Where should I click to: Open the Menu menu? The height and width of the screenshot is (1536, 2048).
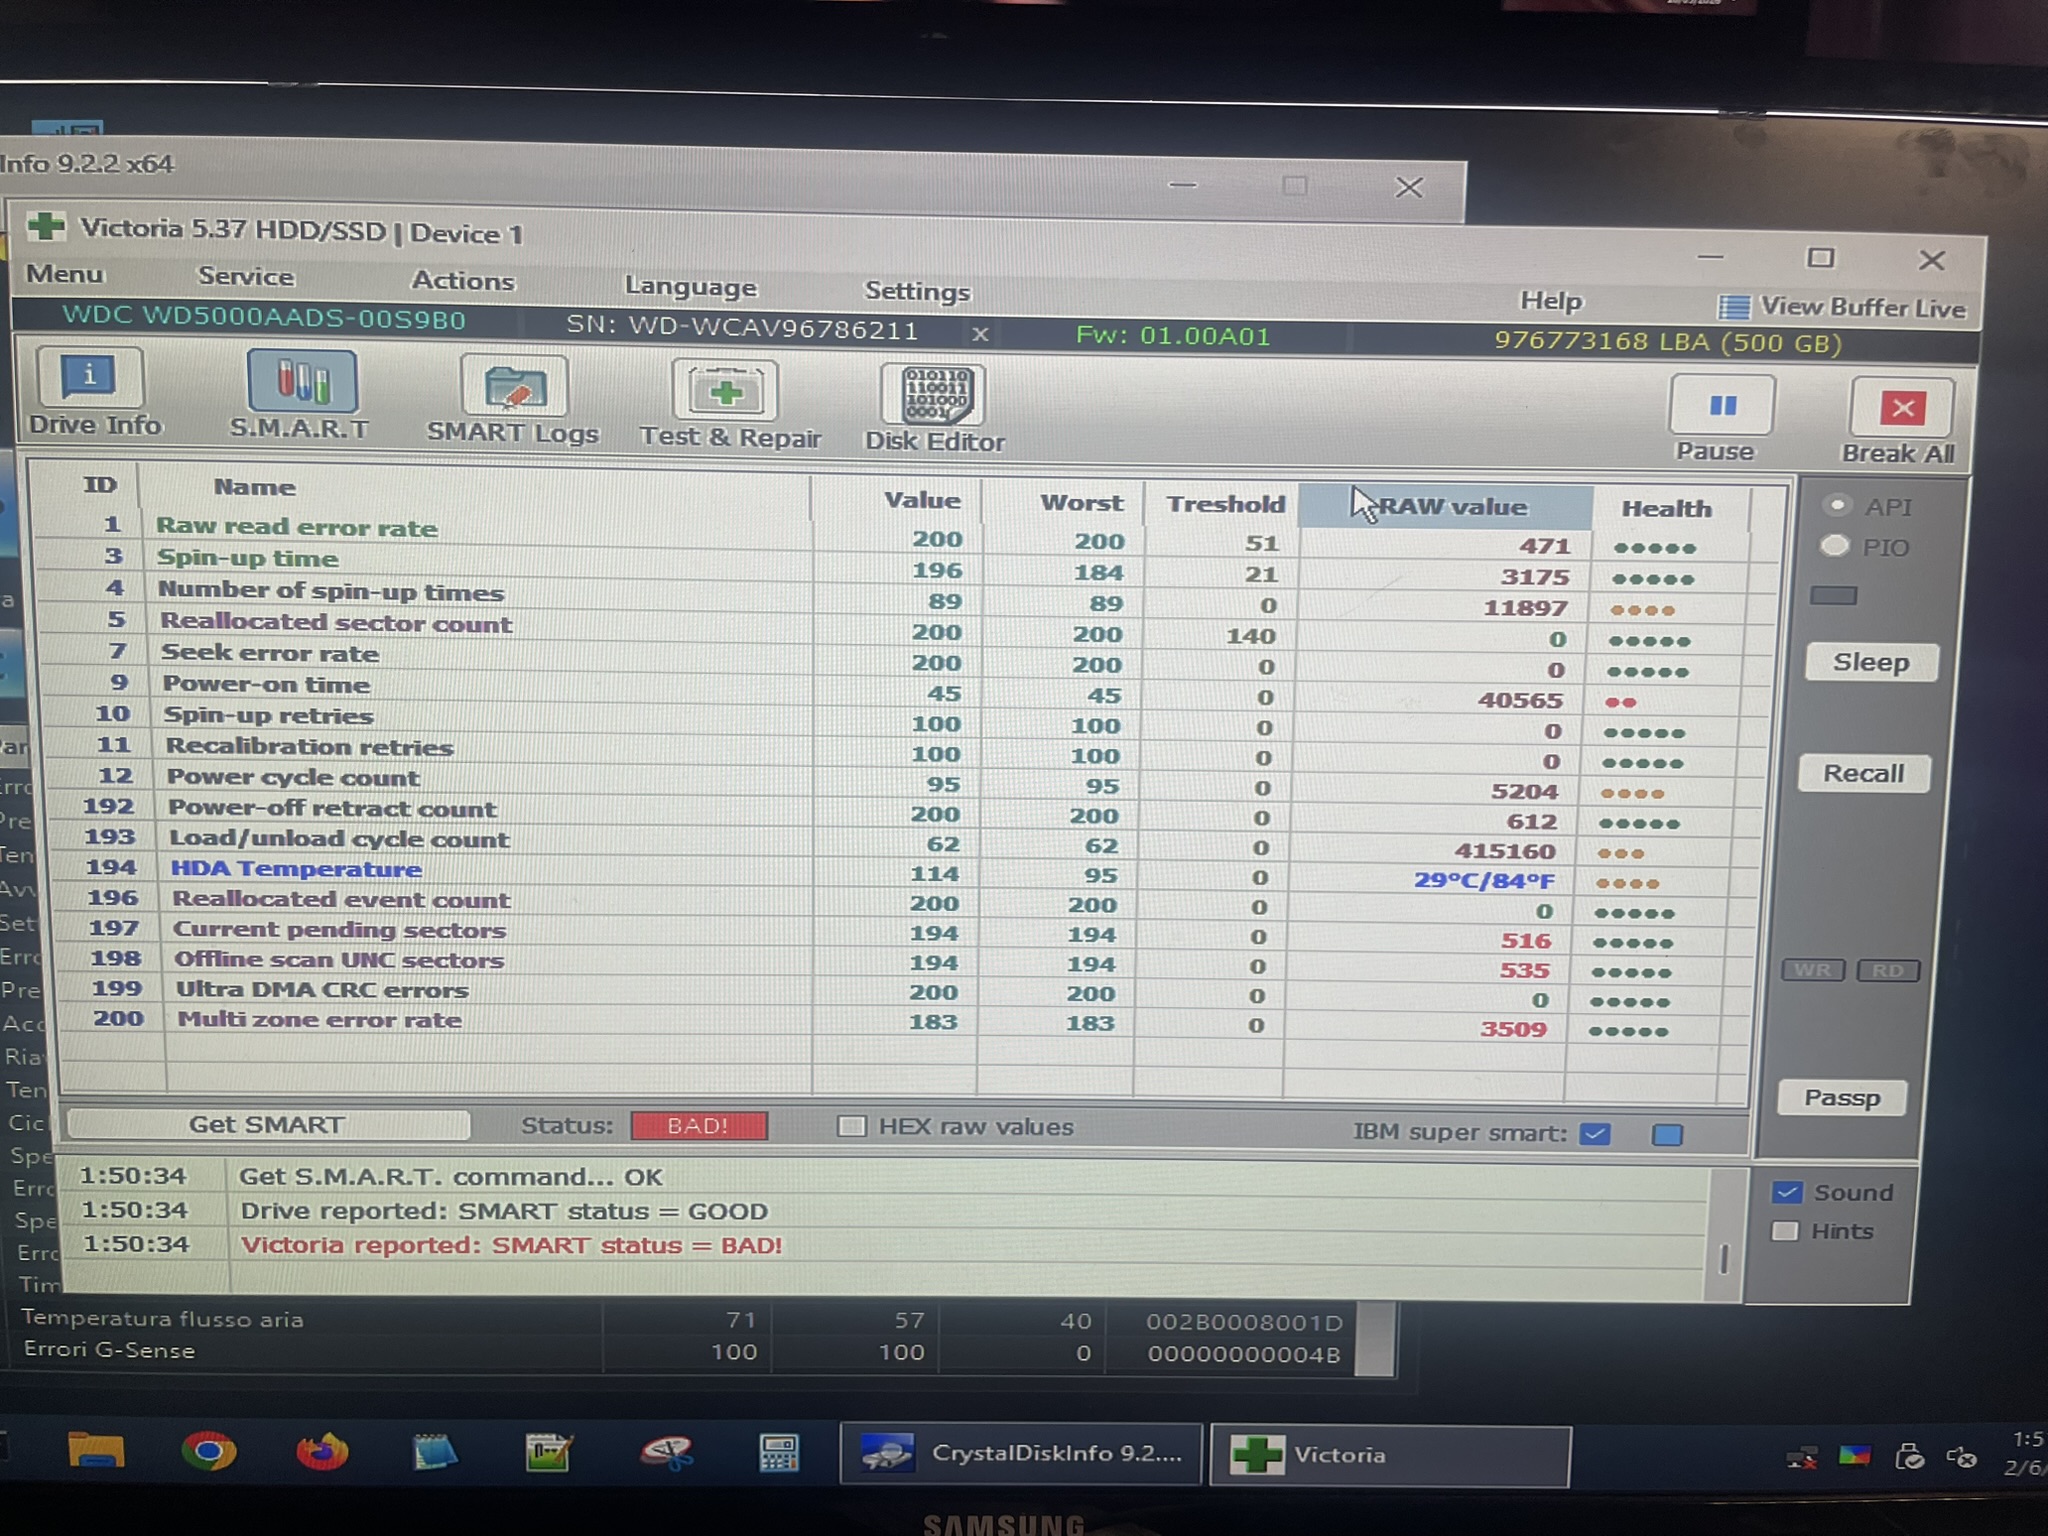pyautogui.click(x=64, y=273)
